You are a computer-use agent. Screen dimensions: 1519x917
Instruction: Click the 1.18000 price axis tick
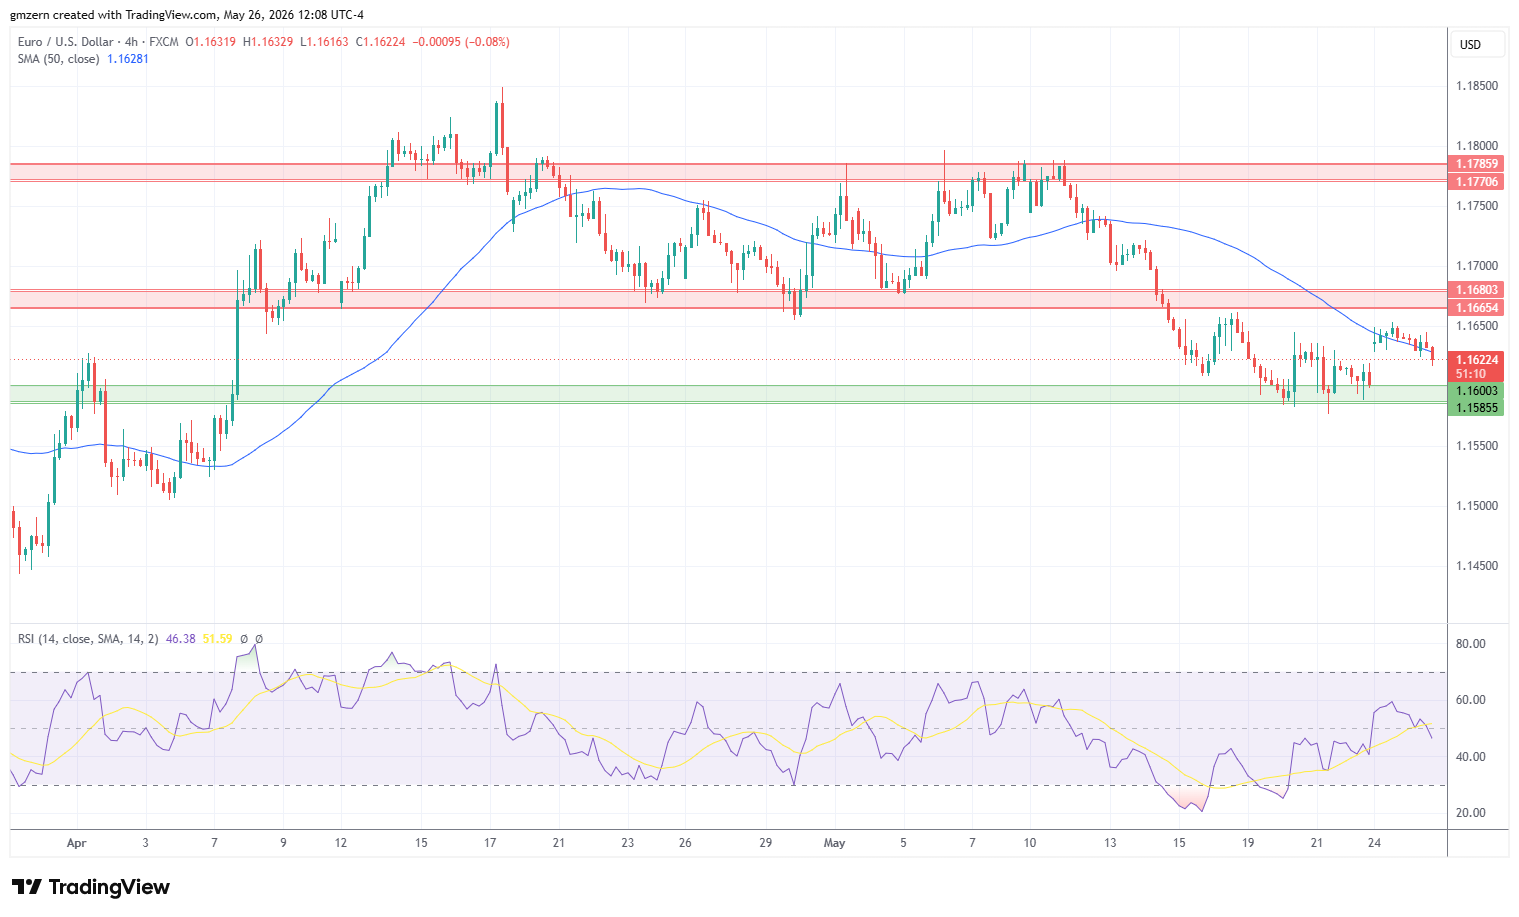tap(1477, 146)
